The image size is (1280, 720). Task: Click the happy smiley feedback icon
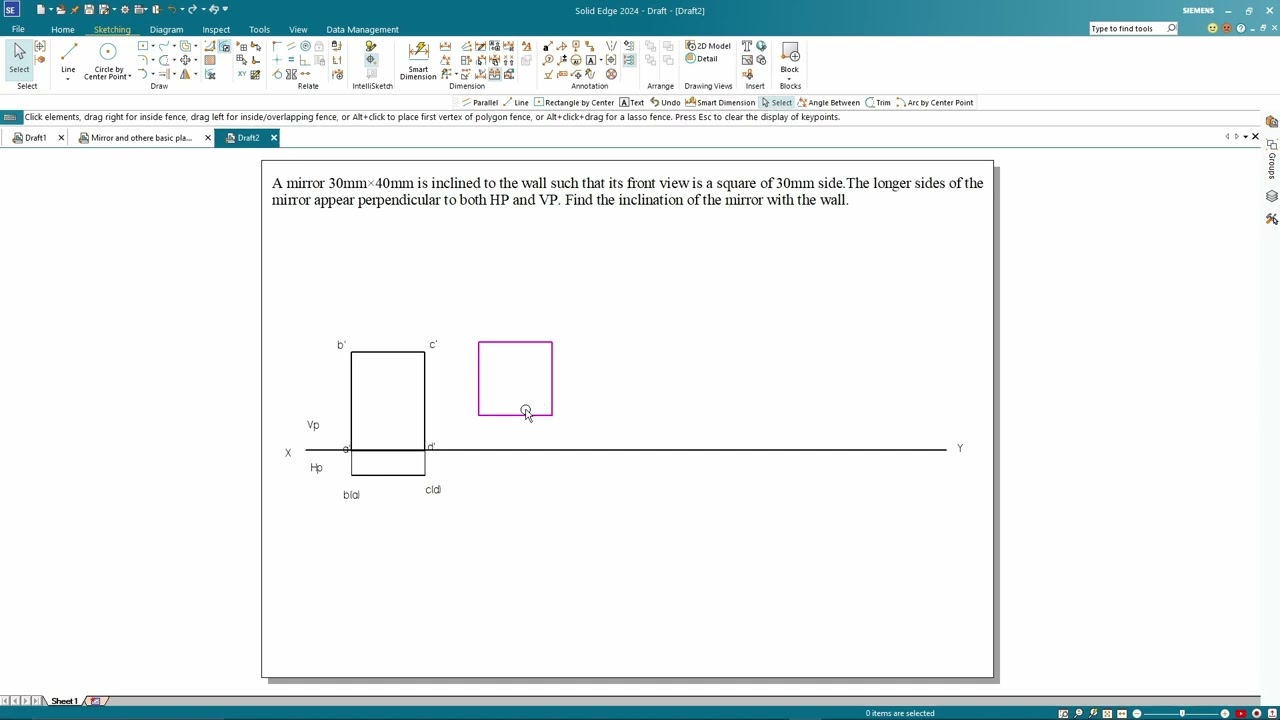coord(1213,28)
